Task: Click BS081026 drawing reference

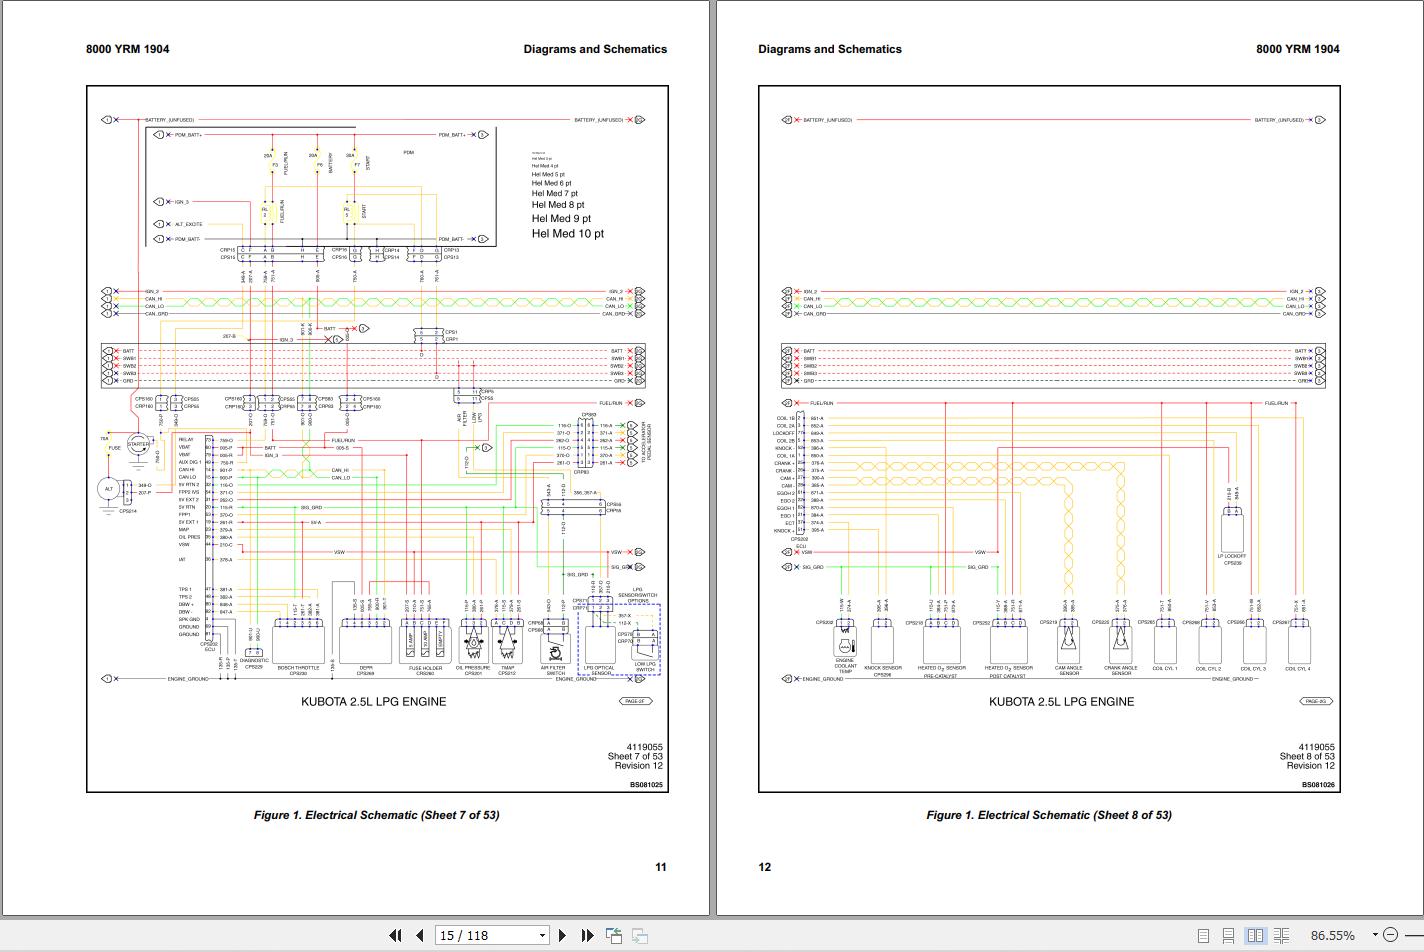Action: (x=1318, y=785)
